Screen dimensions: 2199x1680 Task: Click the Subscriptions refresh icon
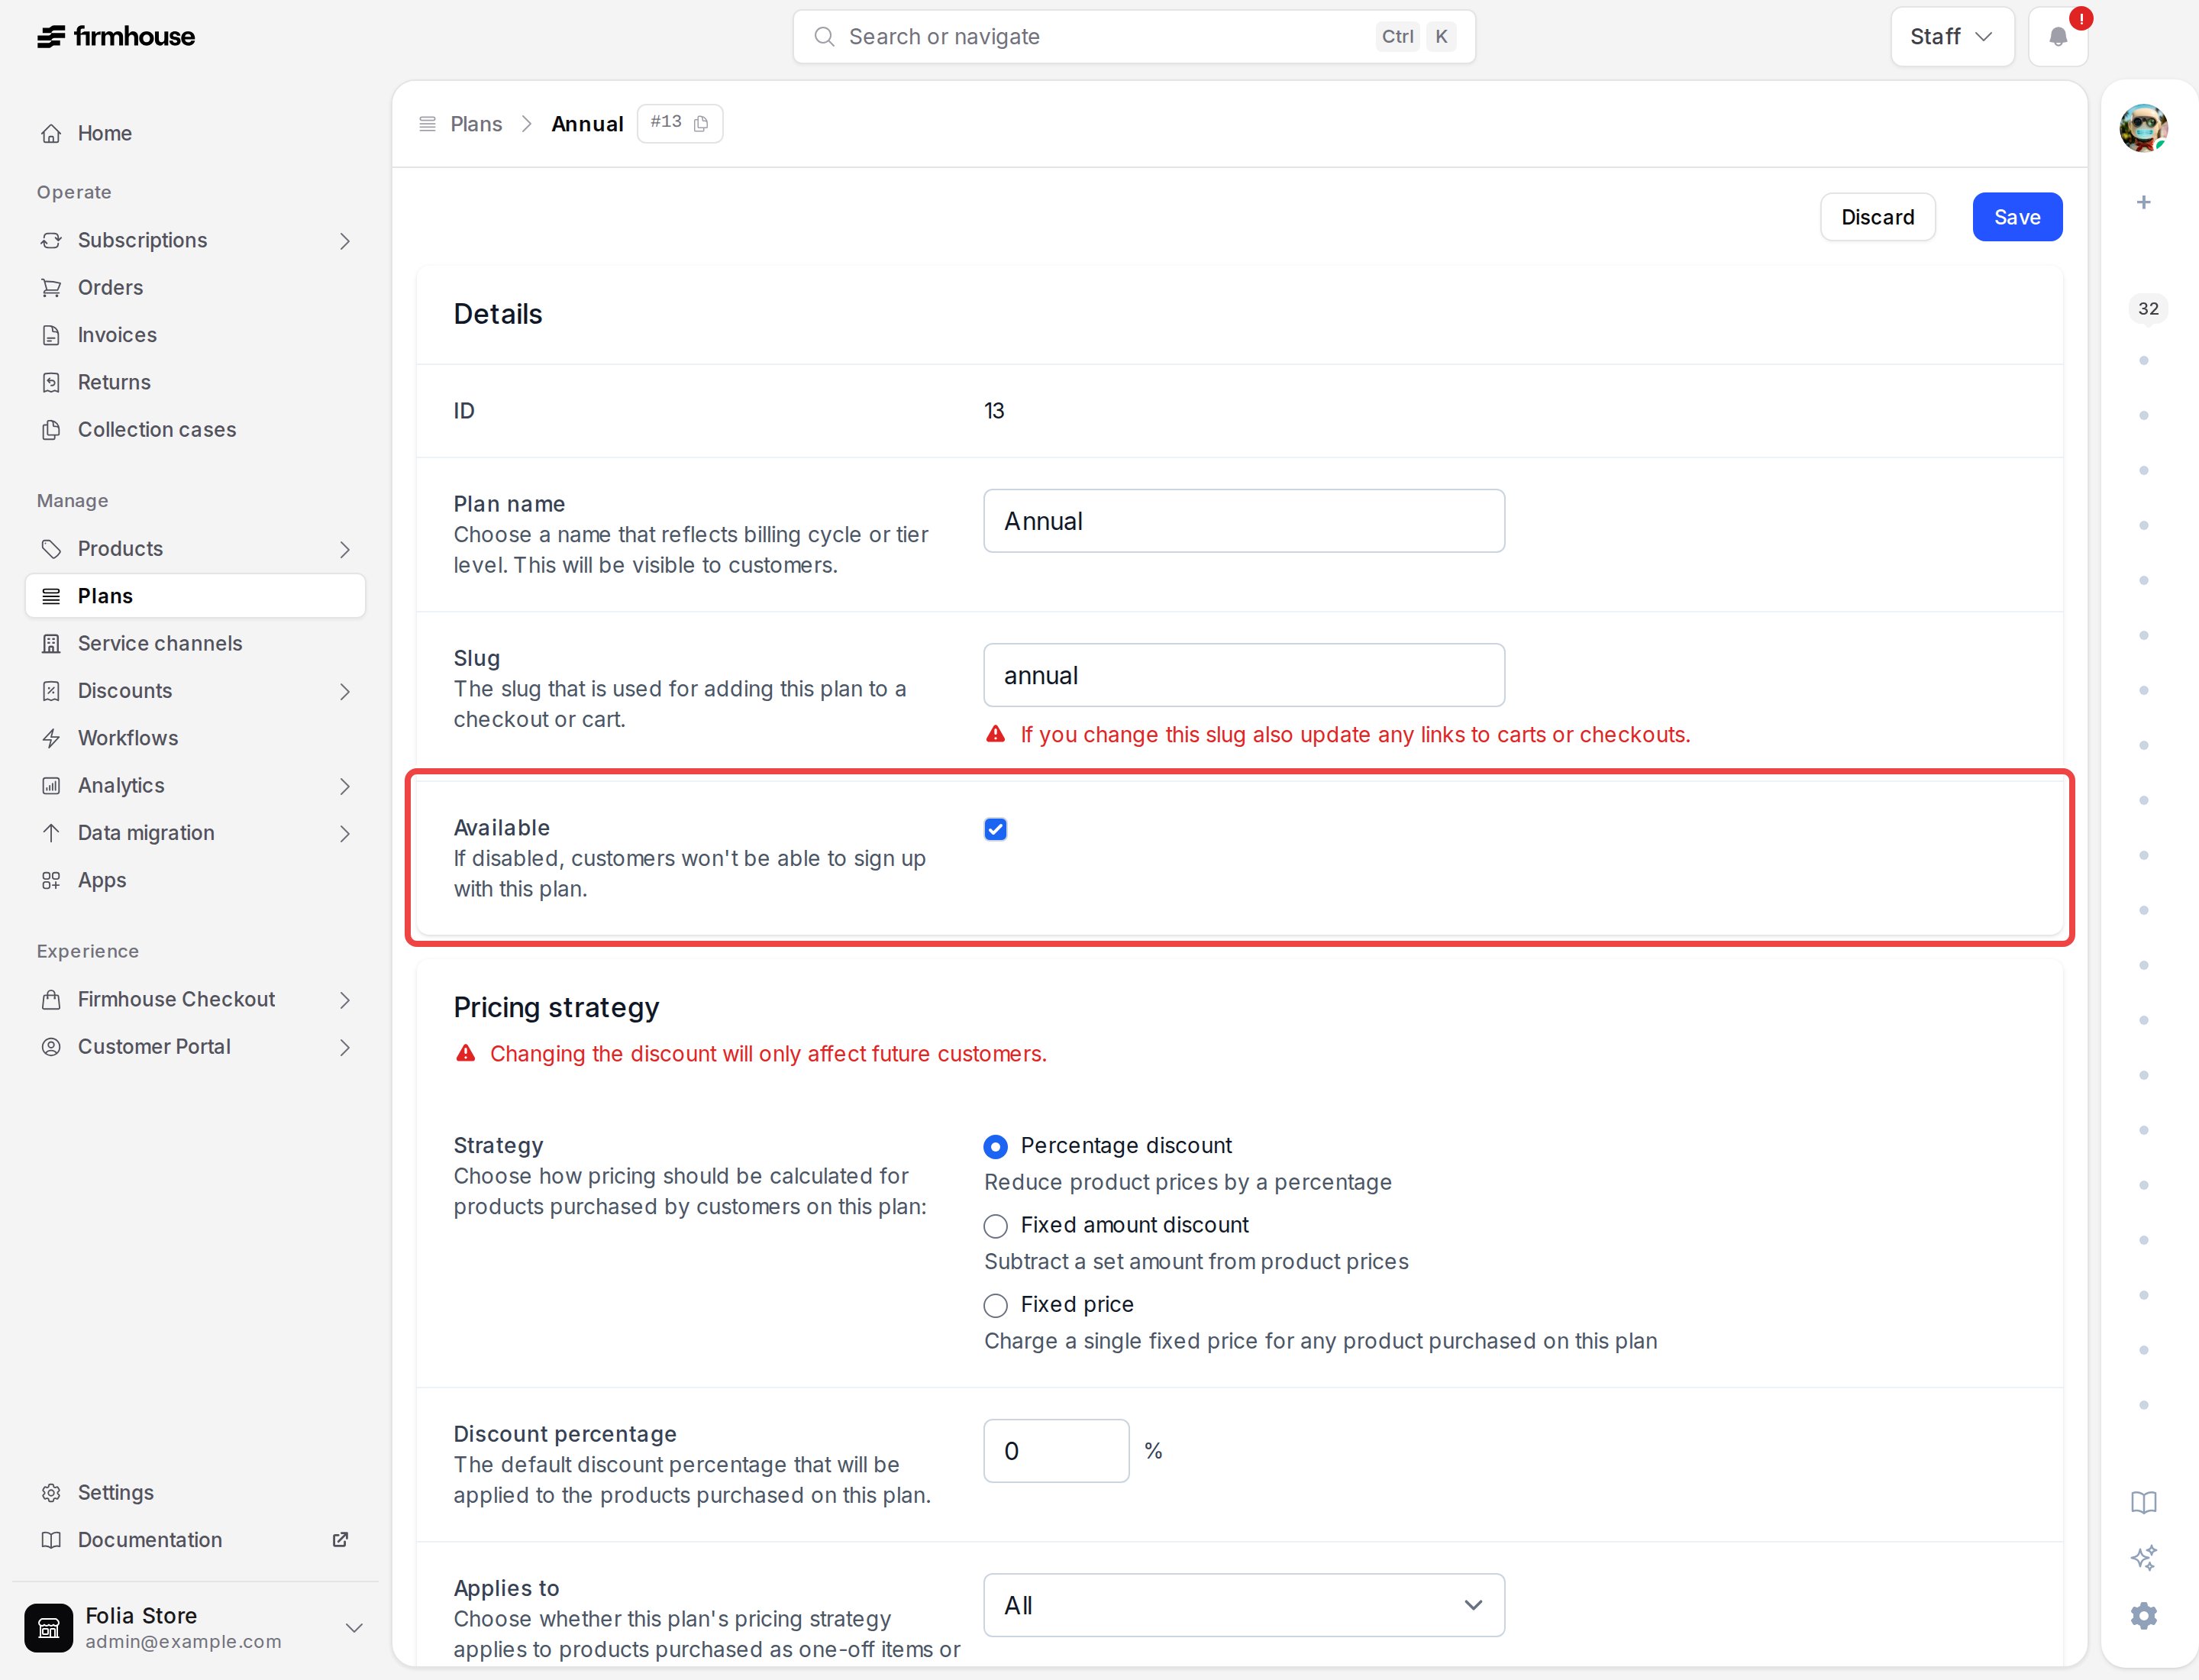(51, 241)
